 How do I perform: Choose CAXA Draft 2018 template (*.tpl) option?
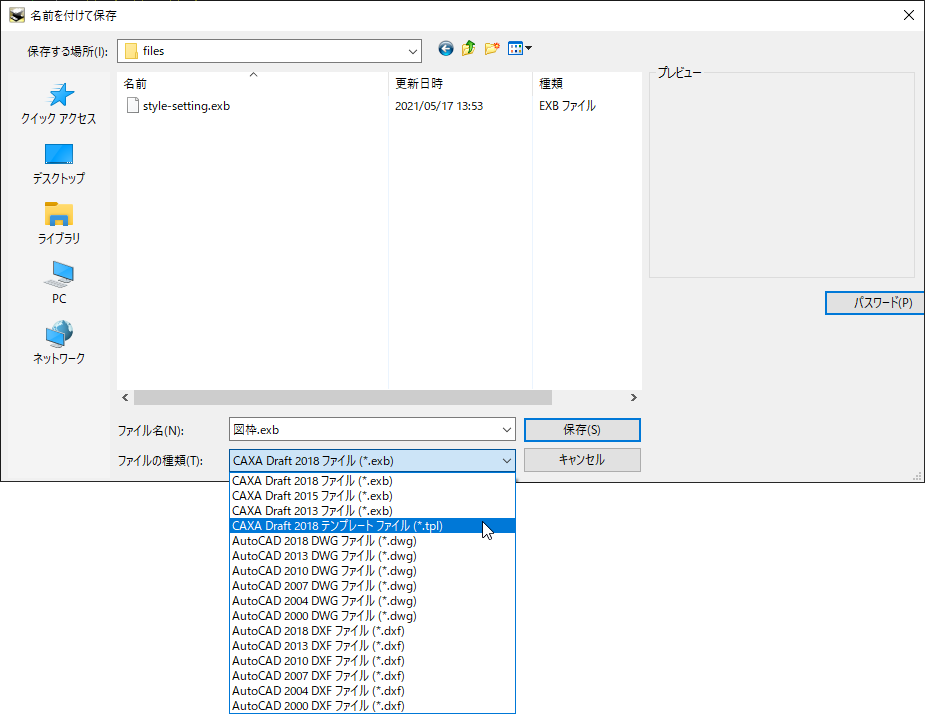click(x=337, y=526)
